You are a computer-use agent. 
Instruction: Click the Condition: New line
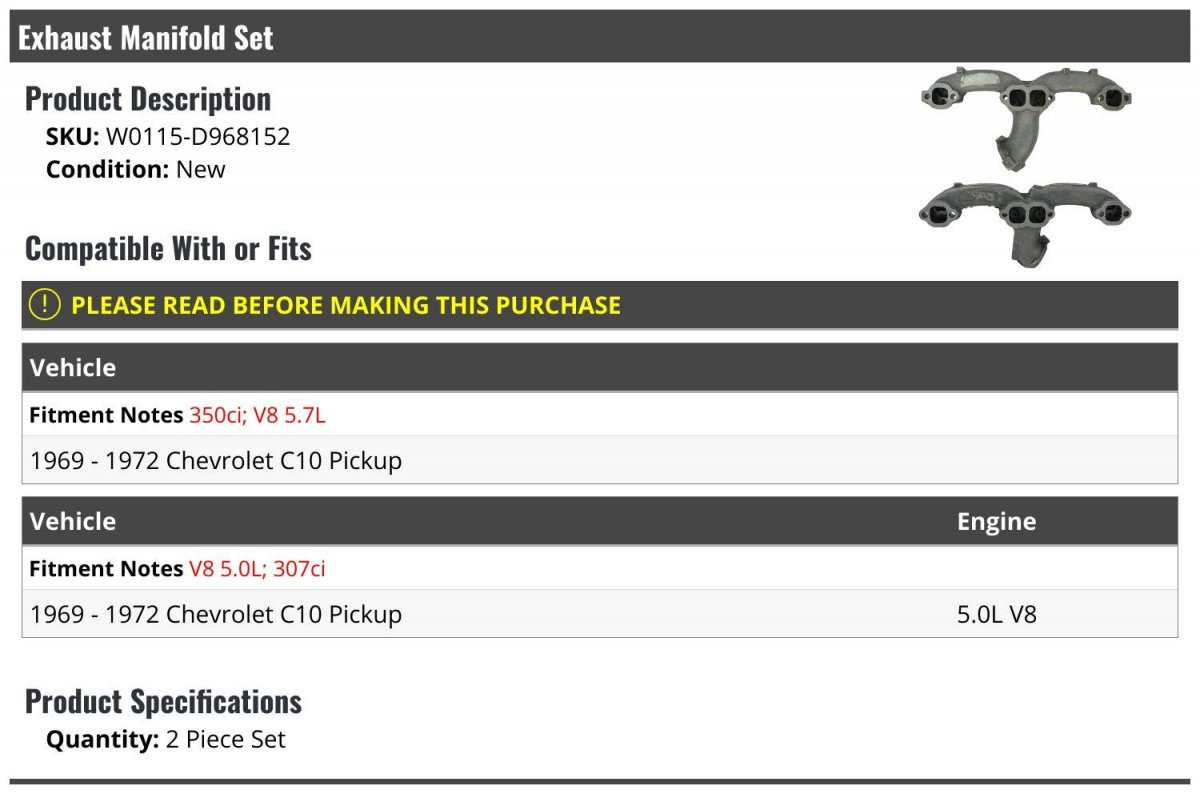[x=136, y=169]
